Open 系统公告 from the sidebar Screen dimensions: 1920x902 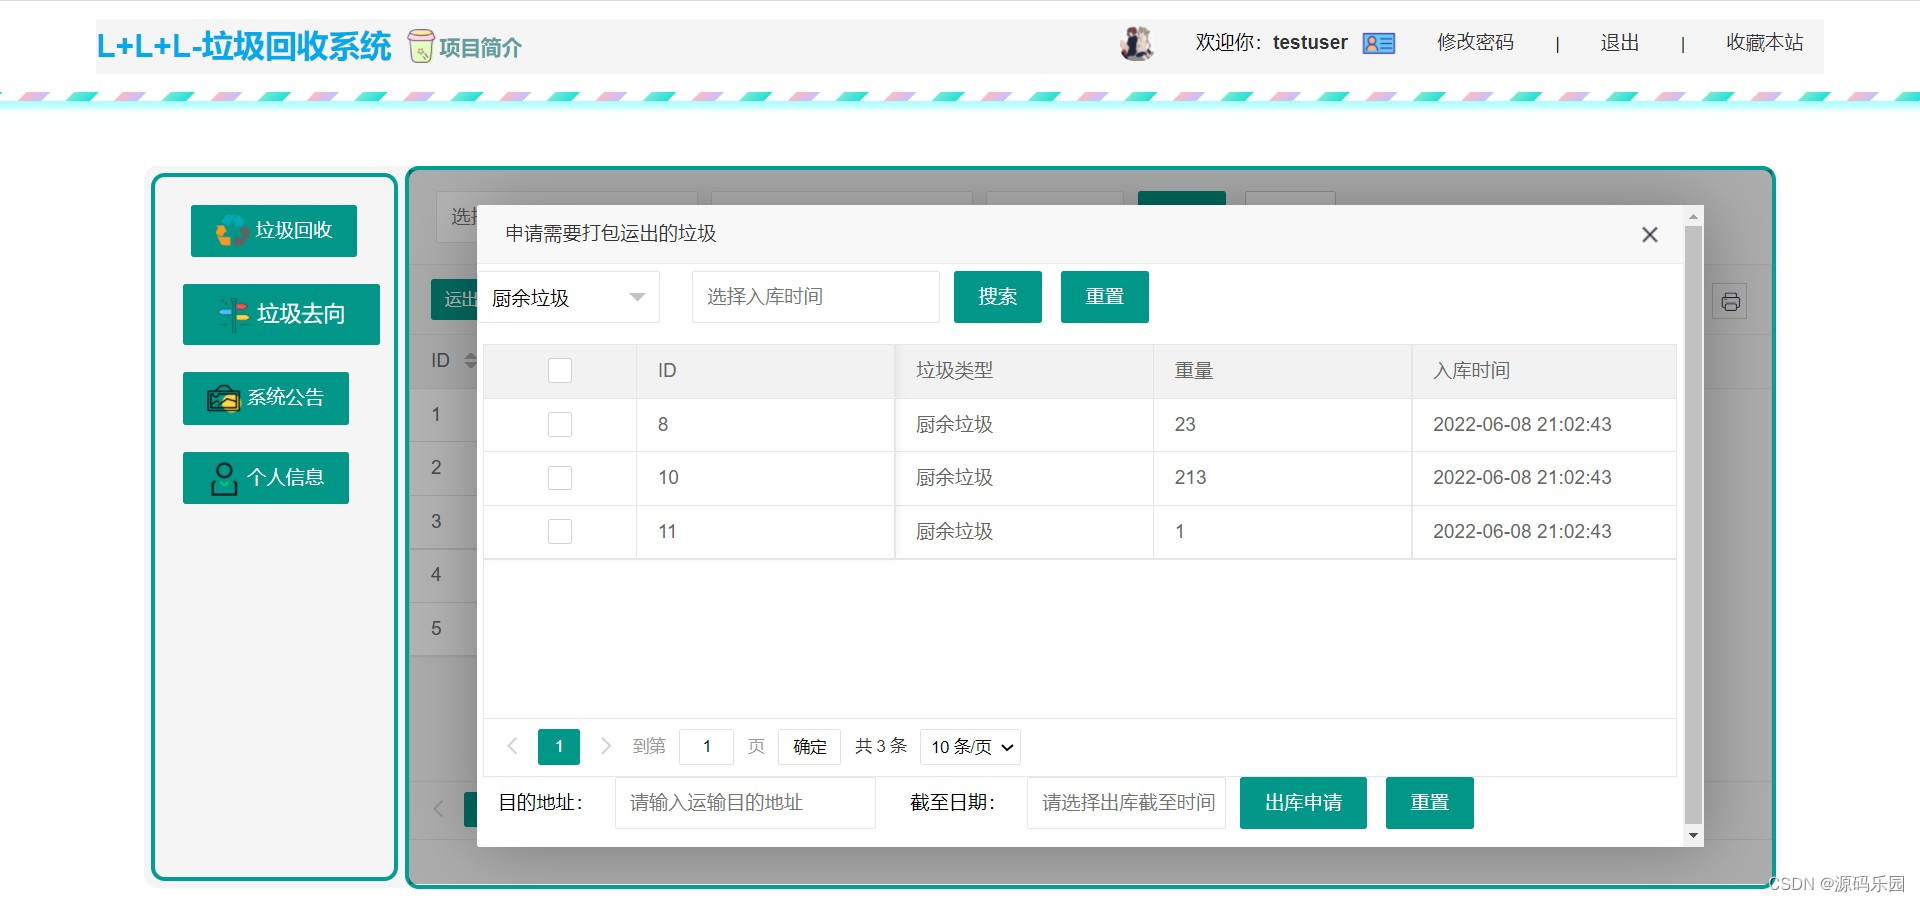222,397
